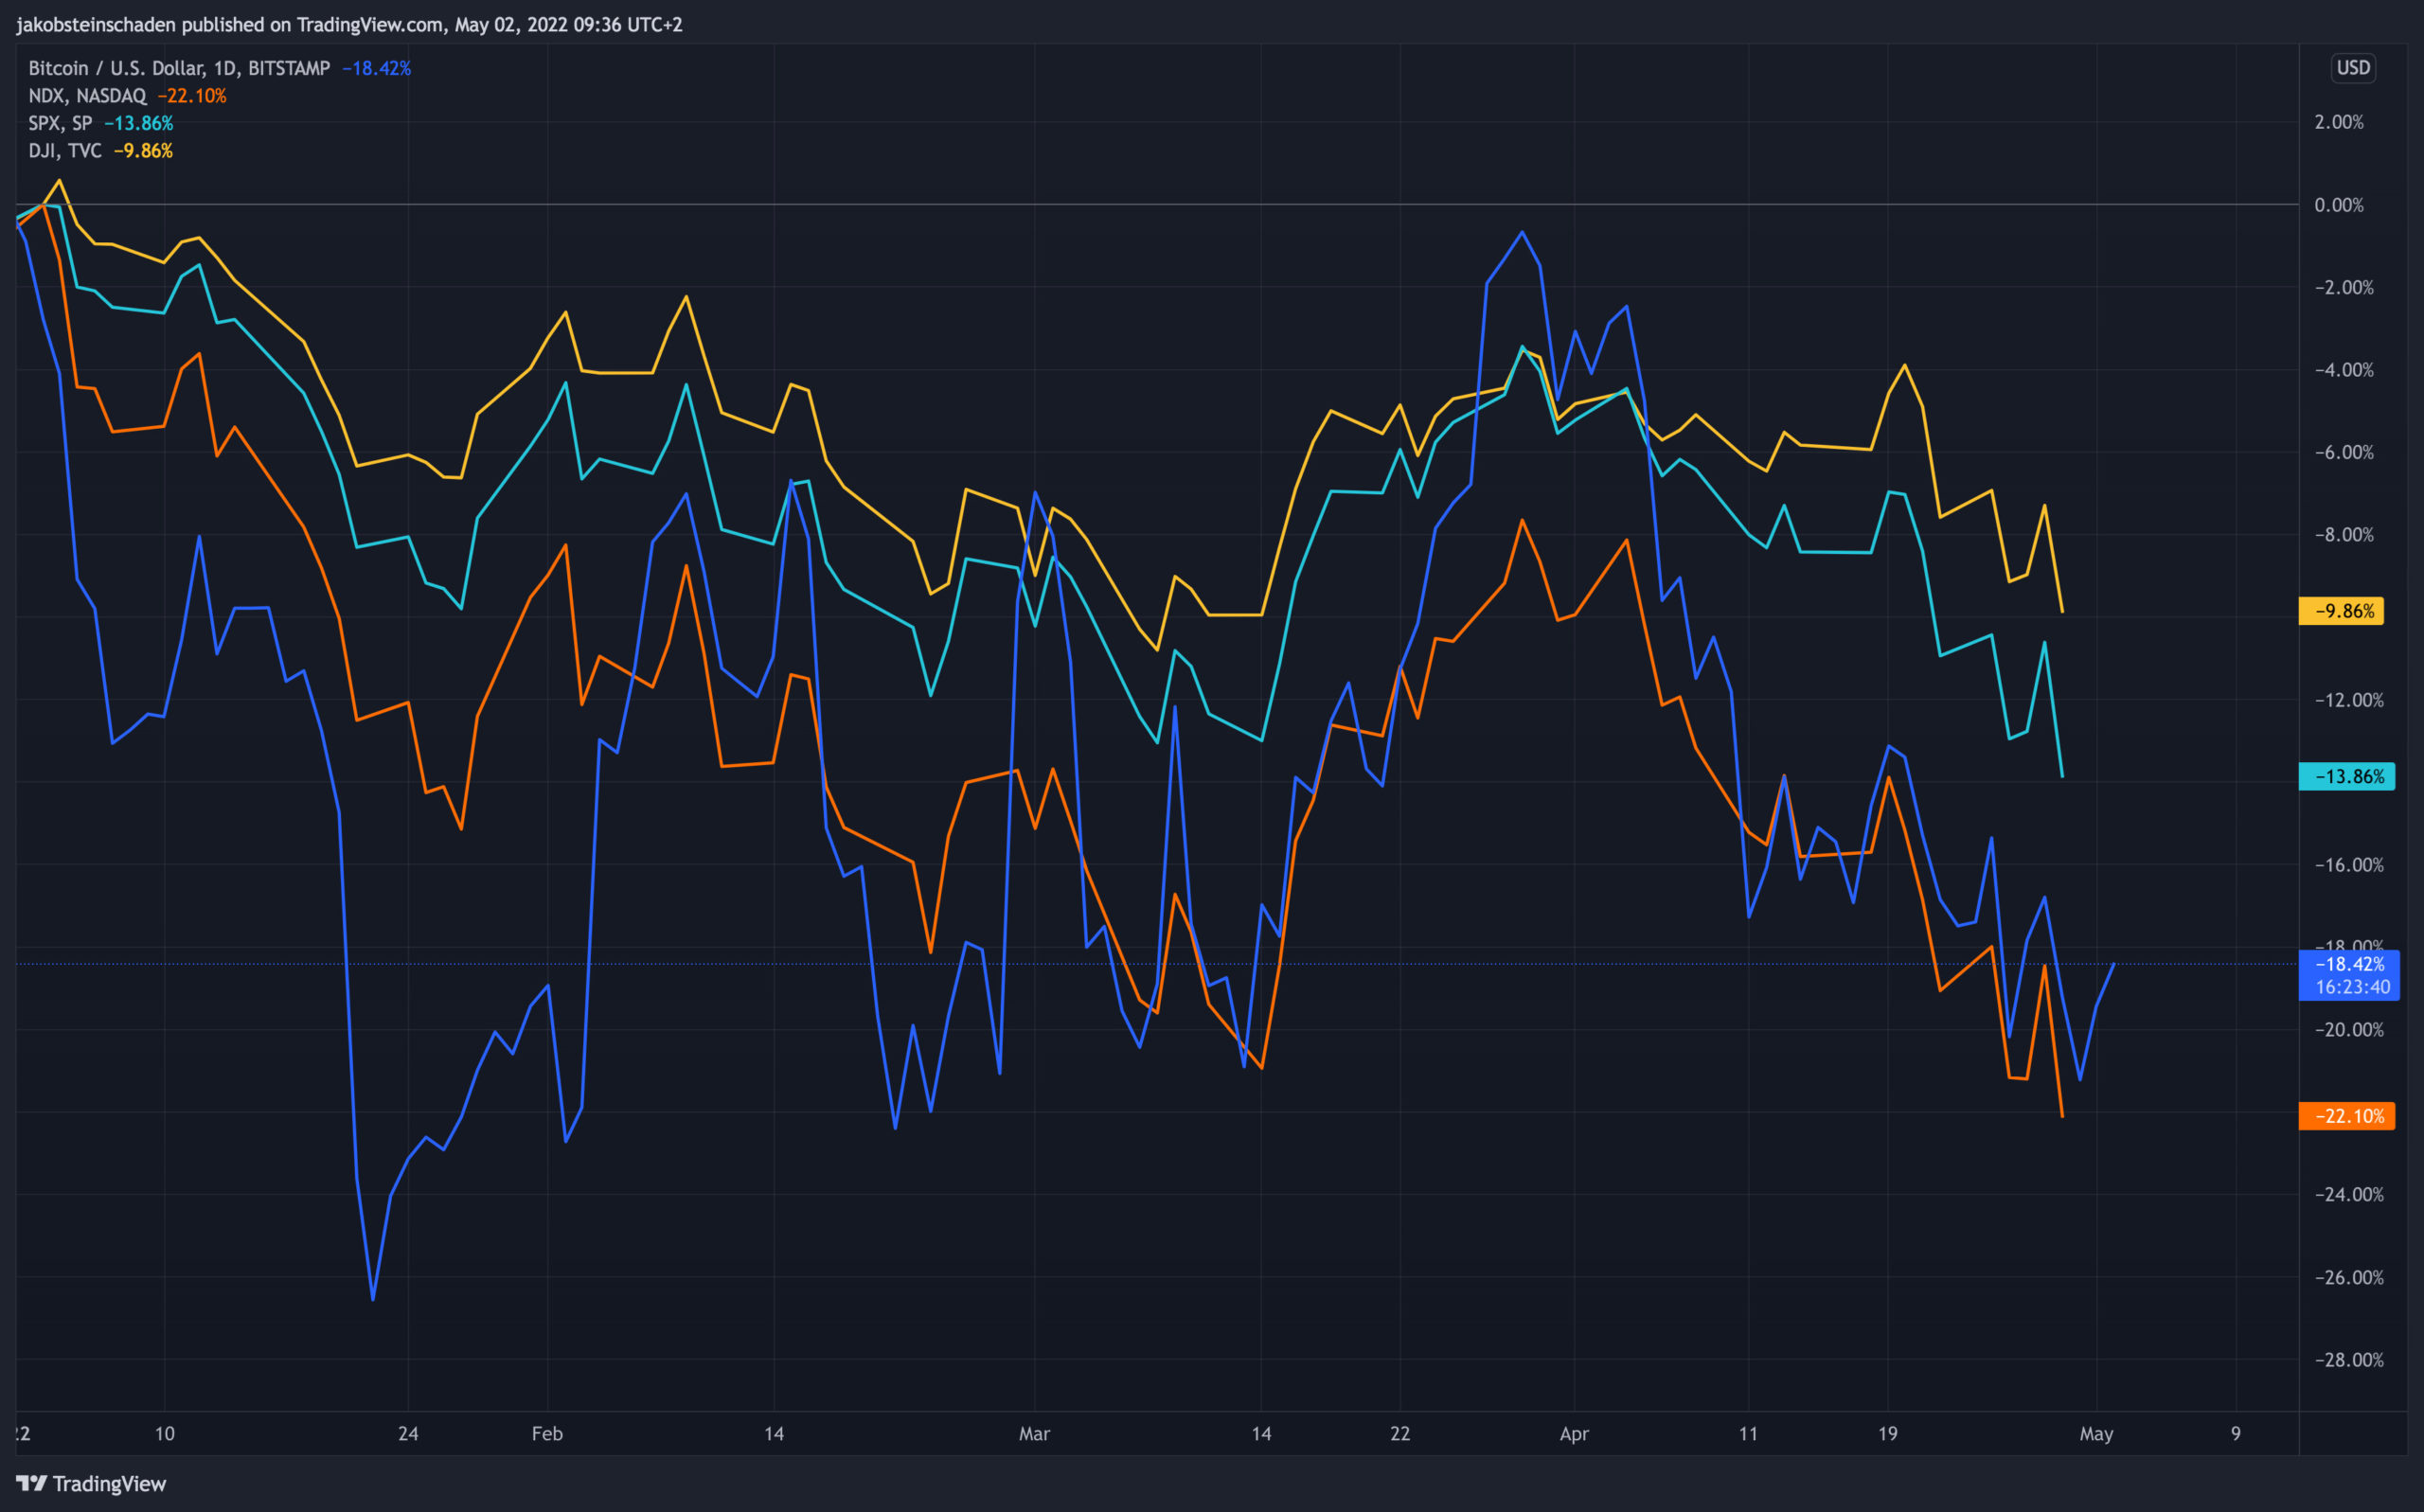Screen dimensions: 2424x1512
Task: Click the -6.00% axis label
Action: [x=2344, y=453]
